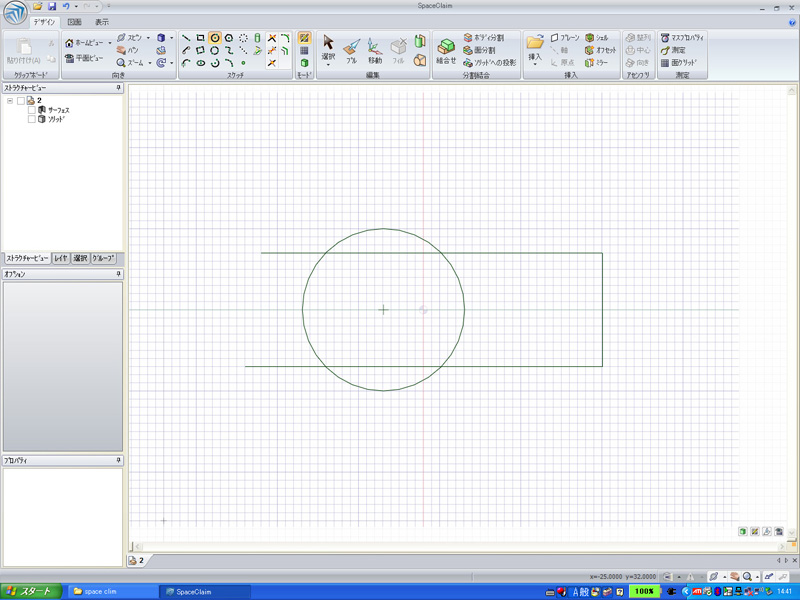Image resolution: width=800 pixels, height=600 pixels.
Task: Click the Combine (組合せ) tool
Action: pyautogui.click(x=446, y=50)
